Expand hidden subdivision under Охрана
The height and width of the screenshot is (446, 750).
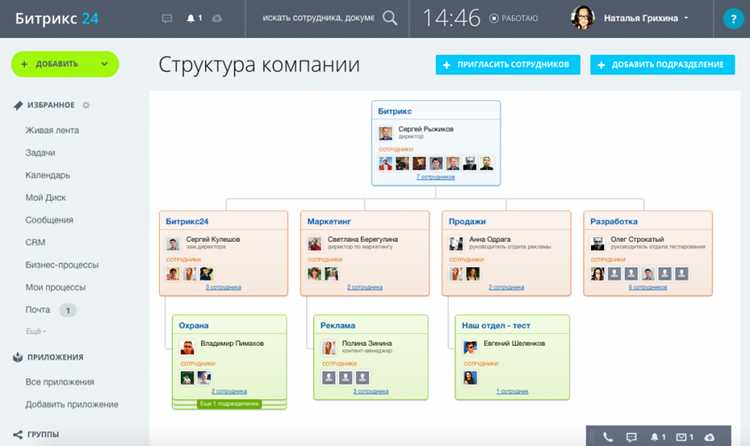[x=229, y=404]
